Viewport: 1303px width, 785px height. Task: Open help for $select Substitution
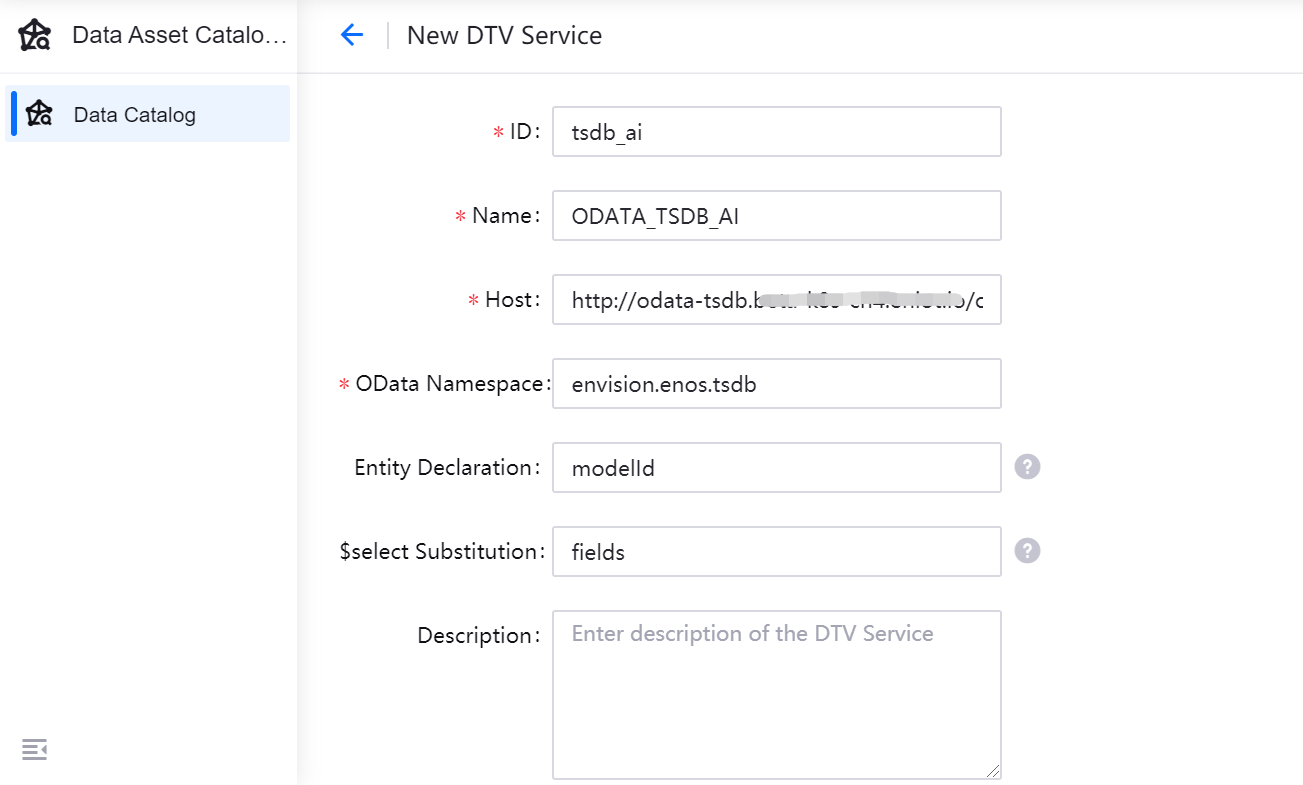[1028, 551]
